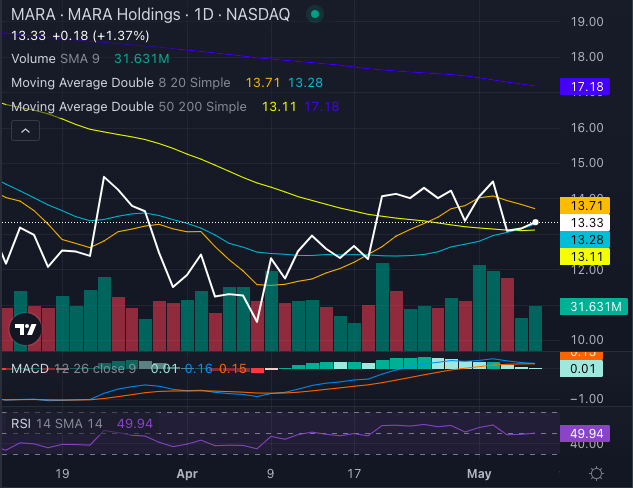The image size is (633, 488).
Task: Select the MARA Holdings symbol title
Action: [x=150, y=15]
